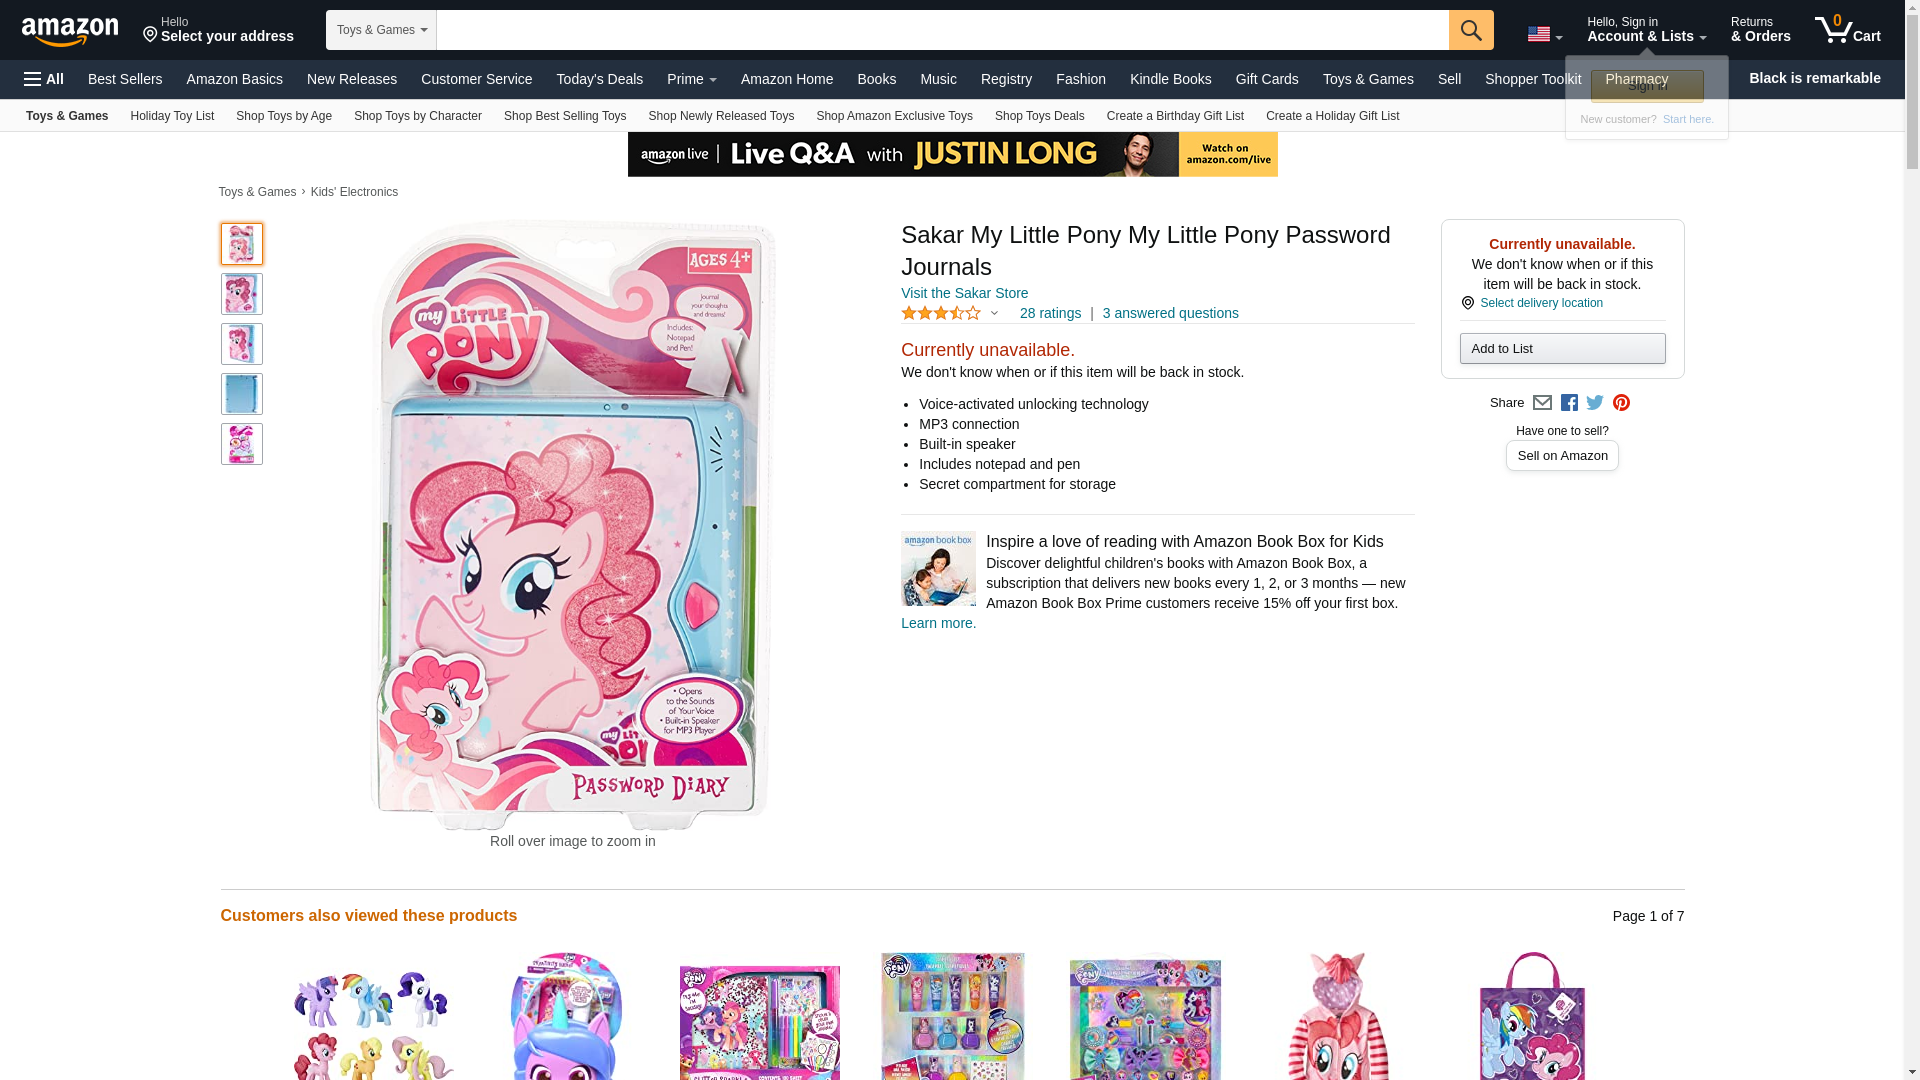Share the product on Twitter
Screen dimensions: 1920x1080
(1595, 403)
